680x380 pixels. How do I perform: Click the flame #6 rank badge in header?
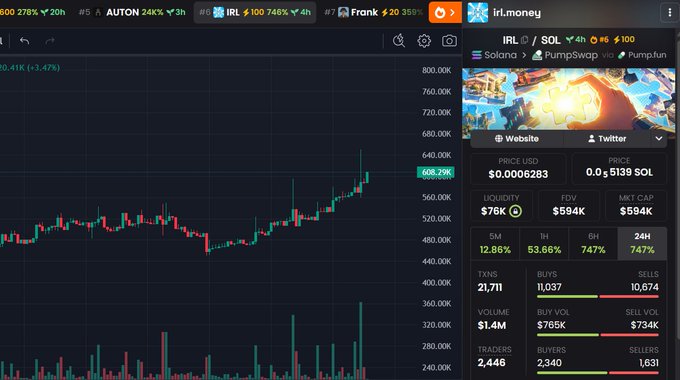599,40
